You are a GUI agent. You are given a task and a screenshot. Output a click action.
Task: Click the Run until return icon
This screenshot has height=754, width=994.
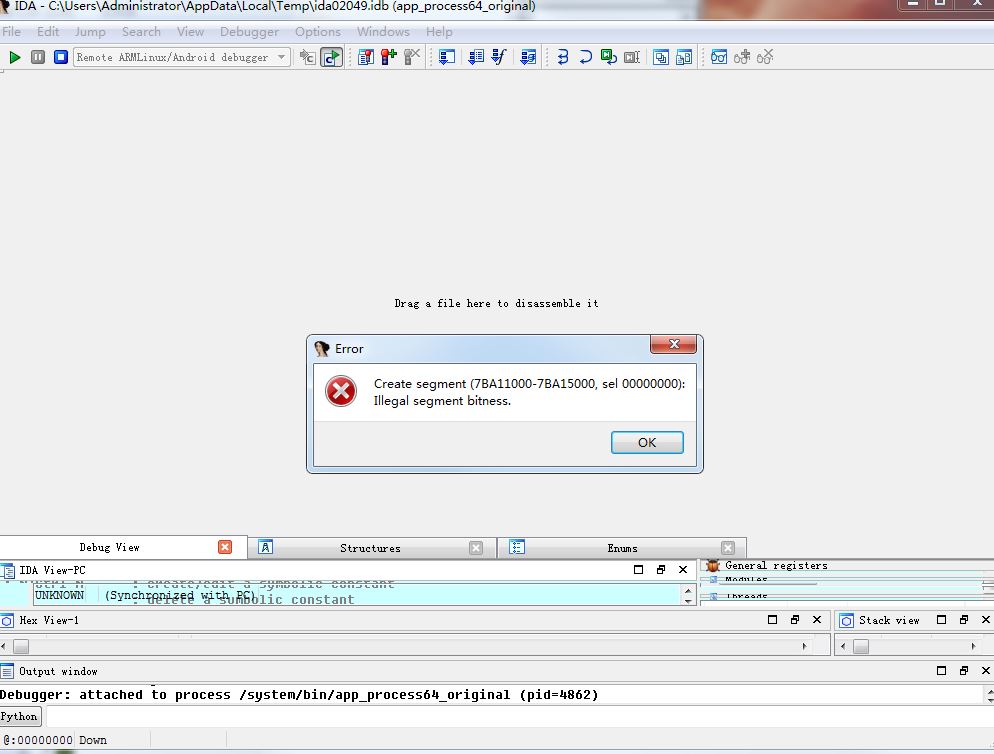[x=609, y=57]
